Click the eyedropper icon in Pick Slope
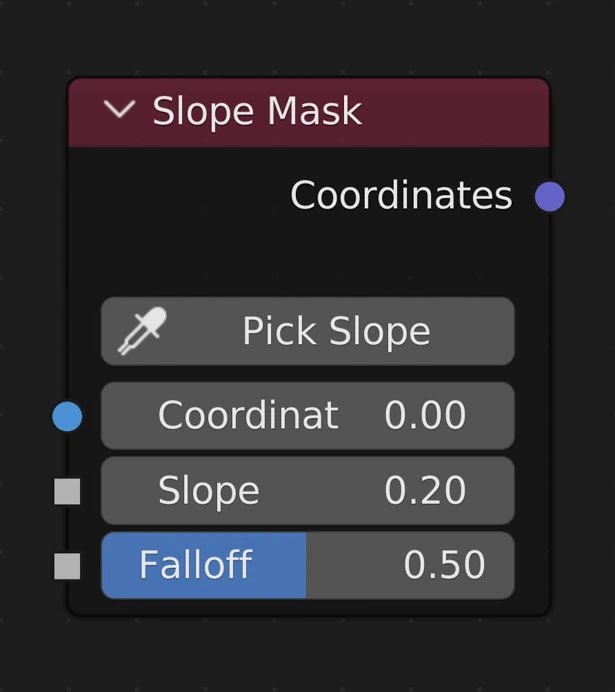Image resolution: width=615 pixels, height=692 pixels. pos(142,331)
